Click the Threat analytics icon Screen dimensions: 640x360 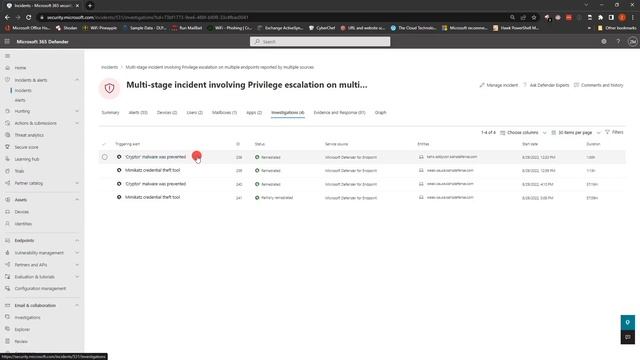coord(7,135)
